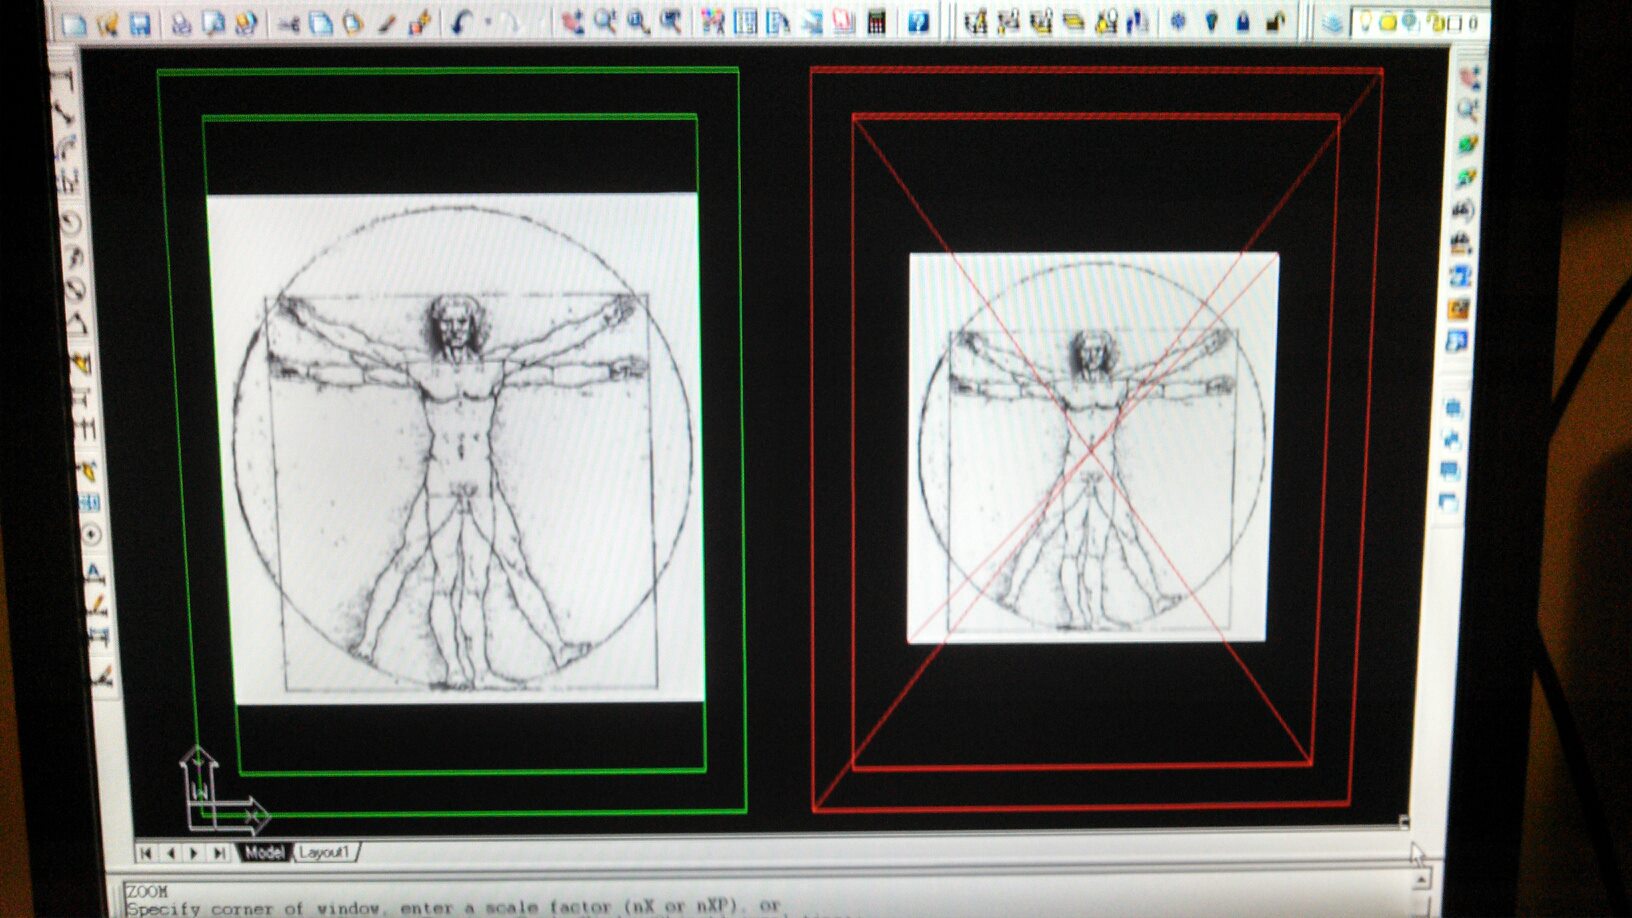
Task: Click the Zoom Window magnifier icon
Action: [638, 21]
